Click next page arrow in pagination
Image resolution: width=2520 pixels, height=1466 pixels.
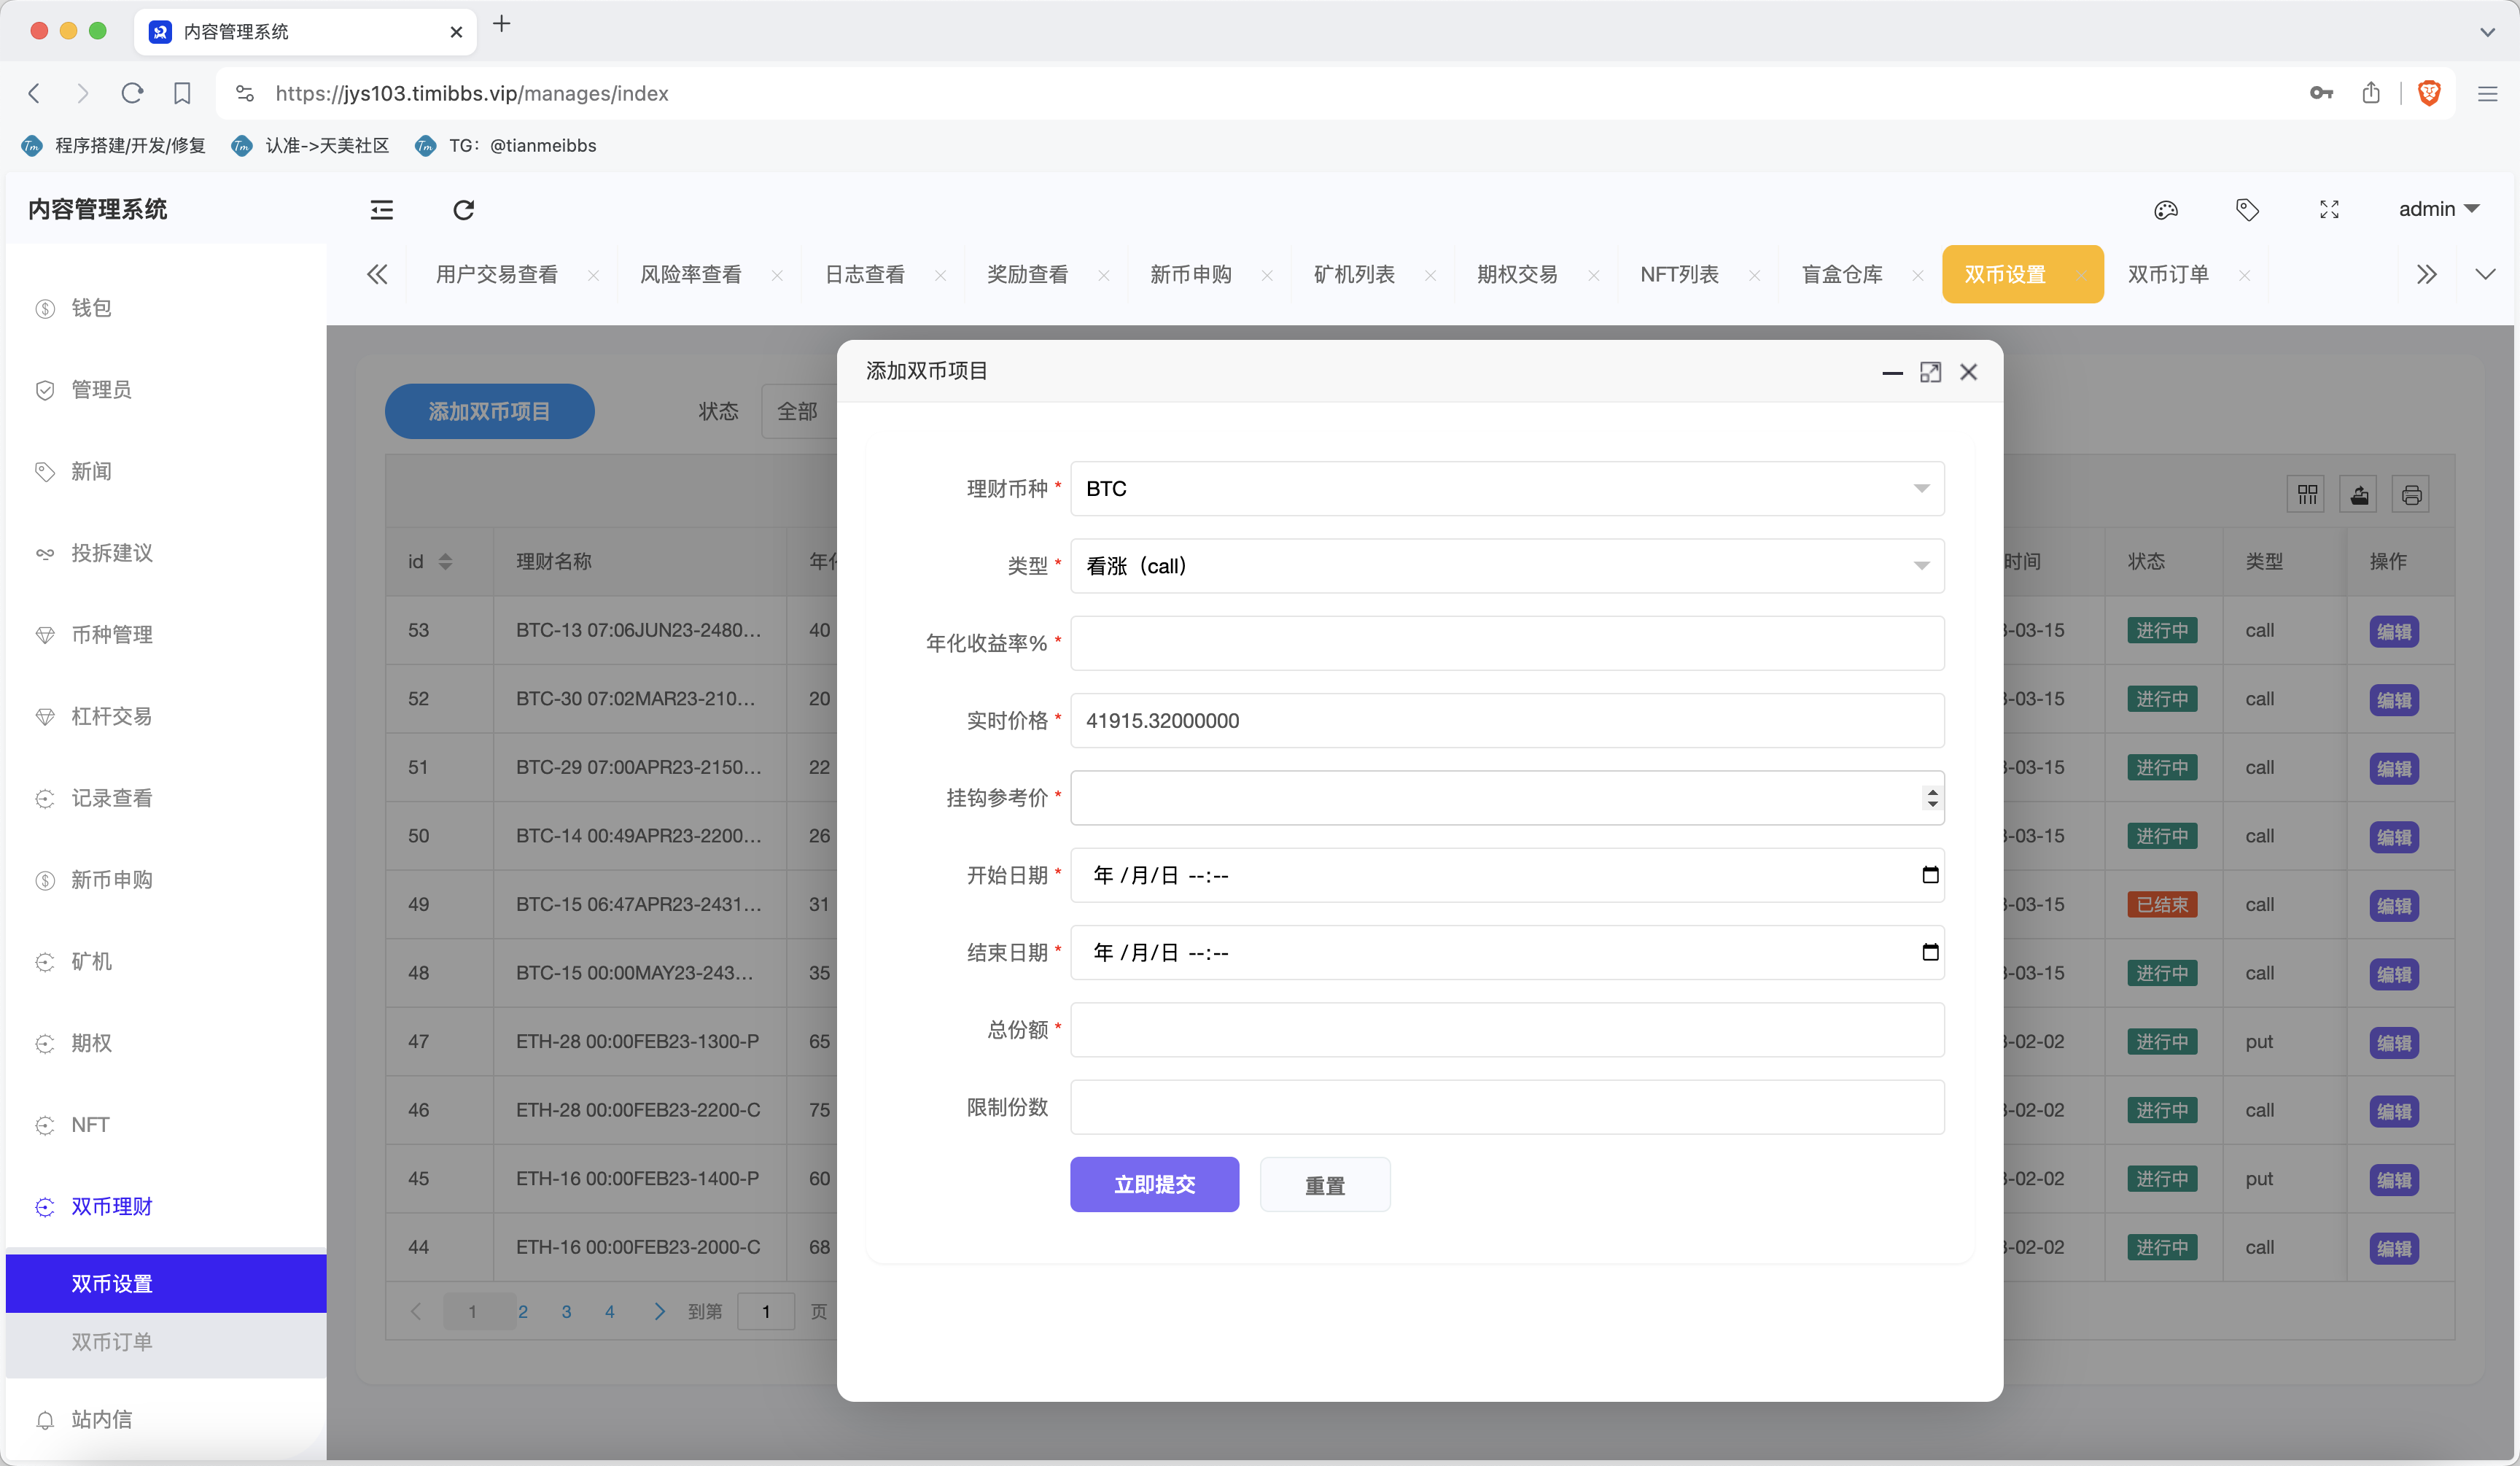tap(659, 1312)
